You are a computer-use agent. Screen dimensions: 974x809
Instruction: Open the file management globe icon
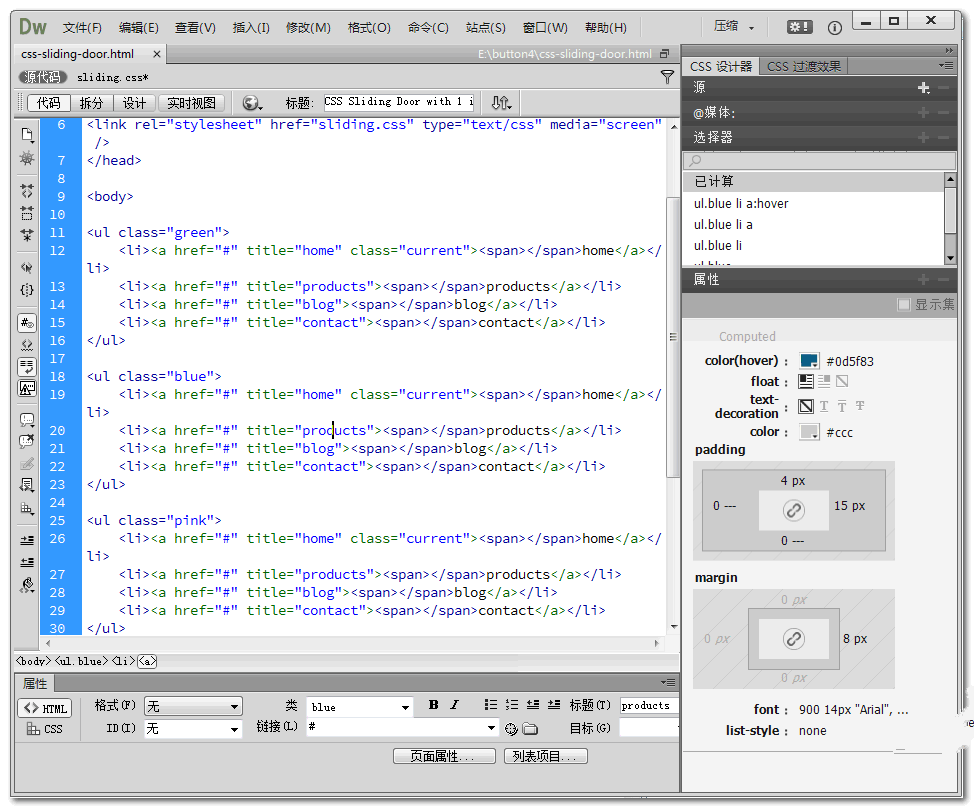(x=251, y=103)
